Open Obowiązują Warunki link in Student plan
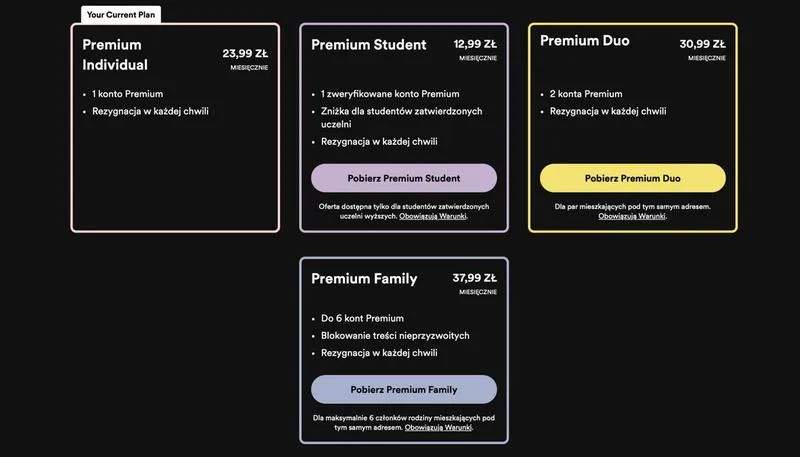 click(433, 216)
